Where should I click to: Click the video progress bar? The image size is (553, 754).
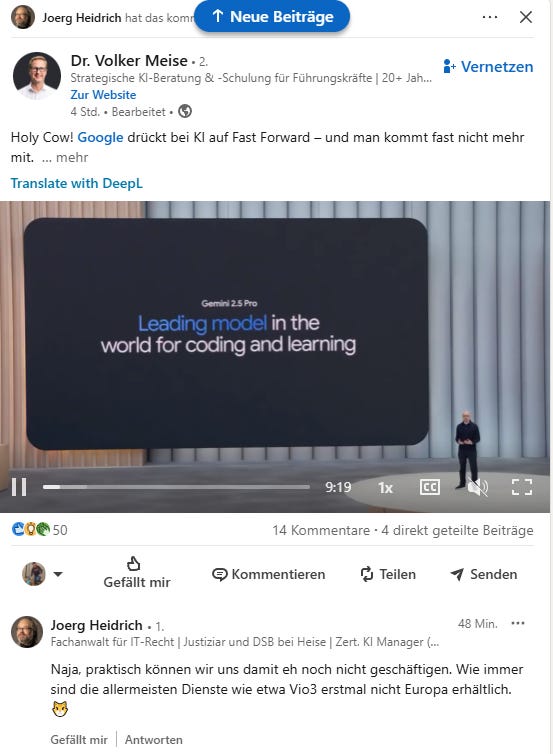point(176,487)
